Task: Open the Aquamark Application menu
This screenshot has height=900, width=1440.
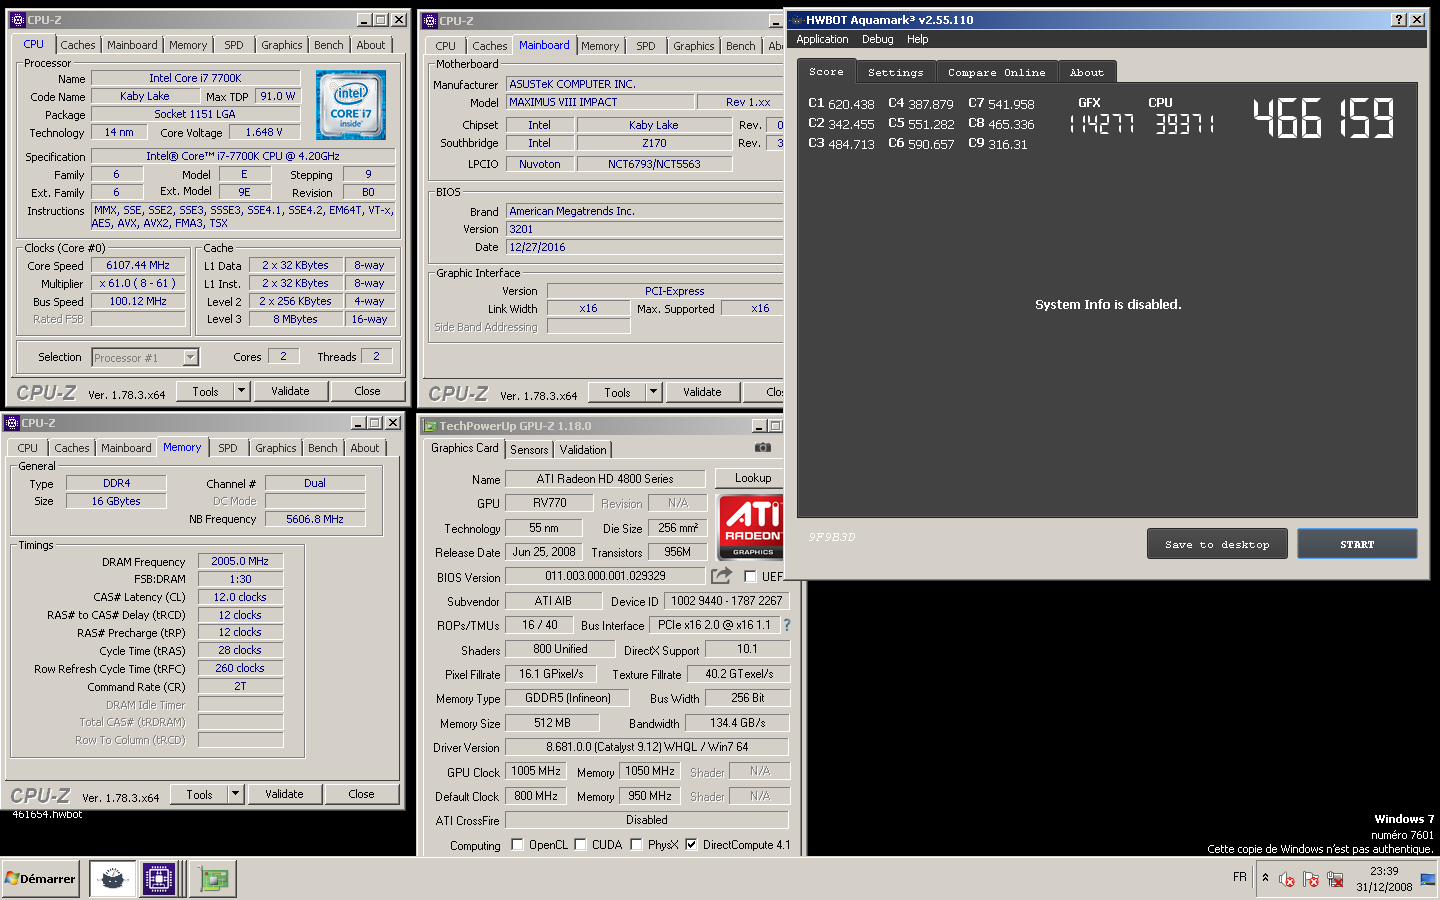Action: coord(822,40)
